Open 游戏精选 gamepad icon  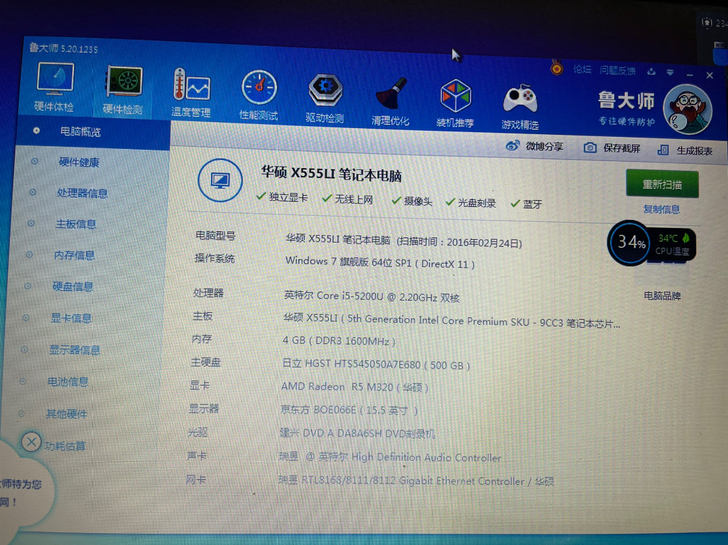coord(520,106)
